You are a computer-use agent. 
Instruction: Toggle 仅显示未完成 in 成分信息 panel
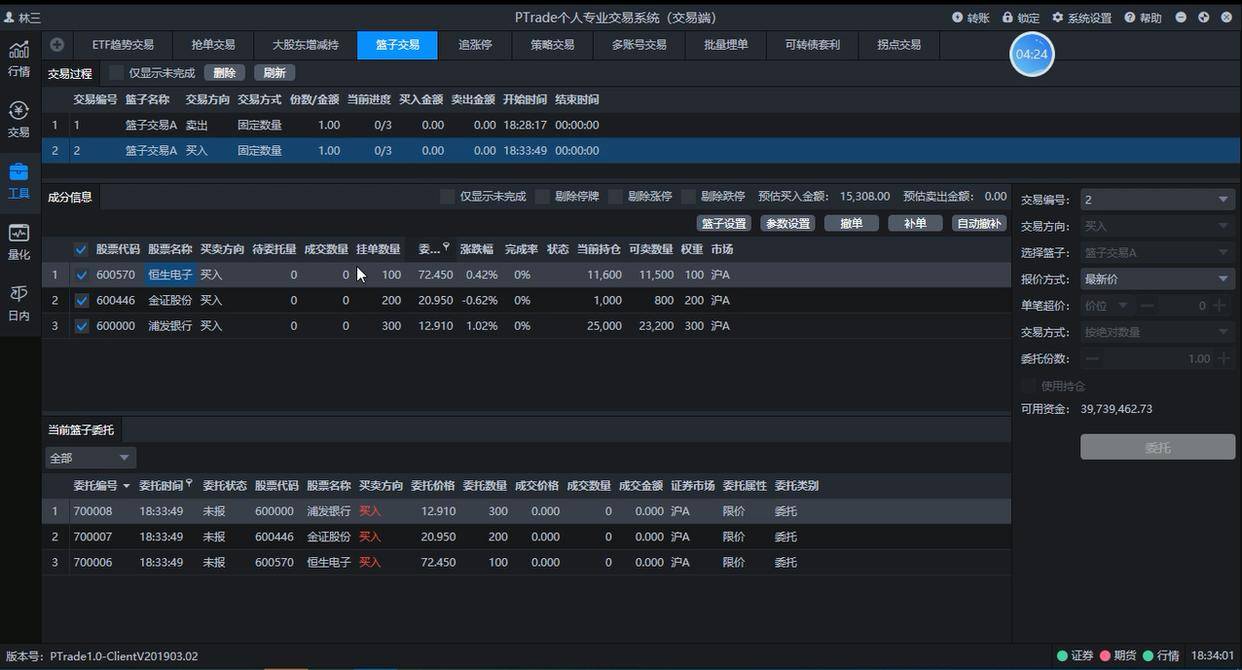pyautogui.click(x=447, y=196)
